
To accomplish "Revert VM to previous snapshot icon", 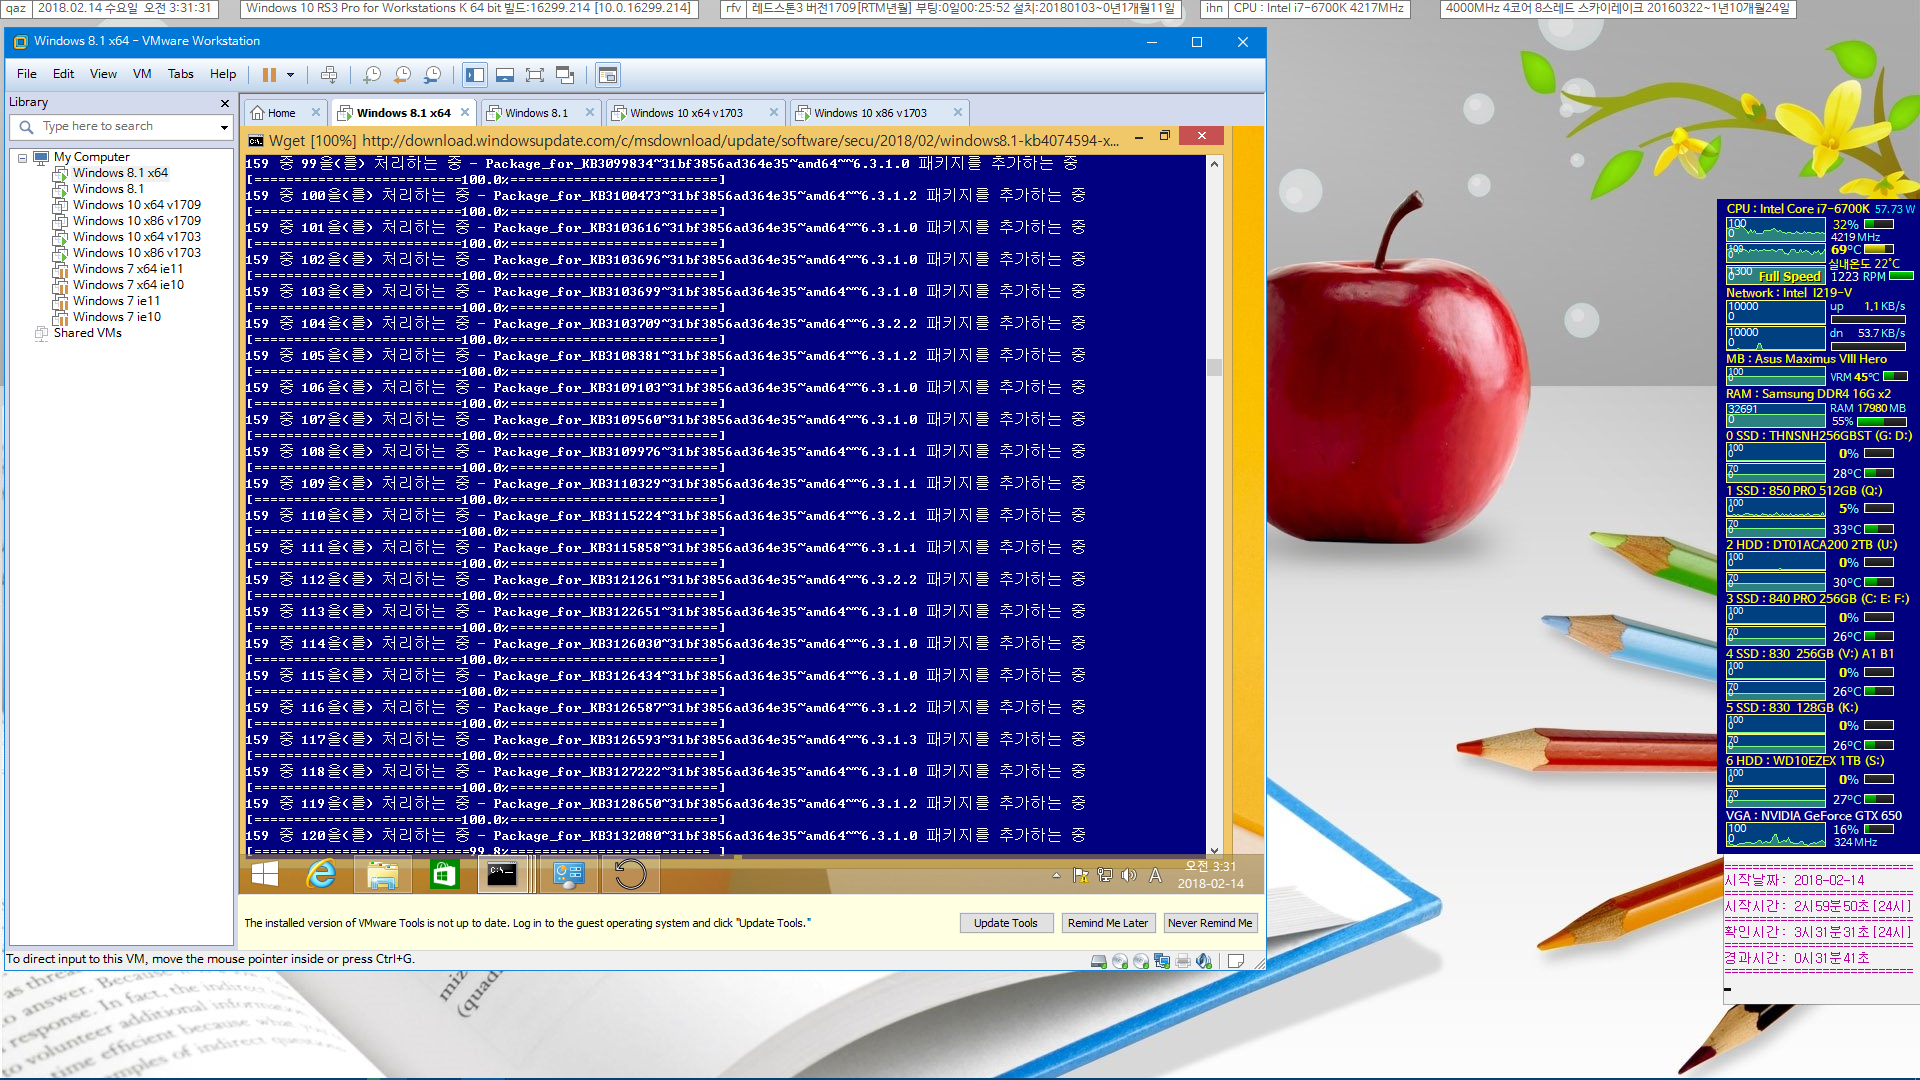I will tap(402, 75).
